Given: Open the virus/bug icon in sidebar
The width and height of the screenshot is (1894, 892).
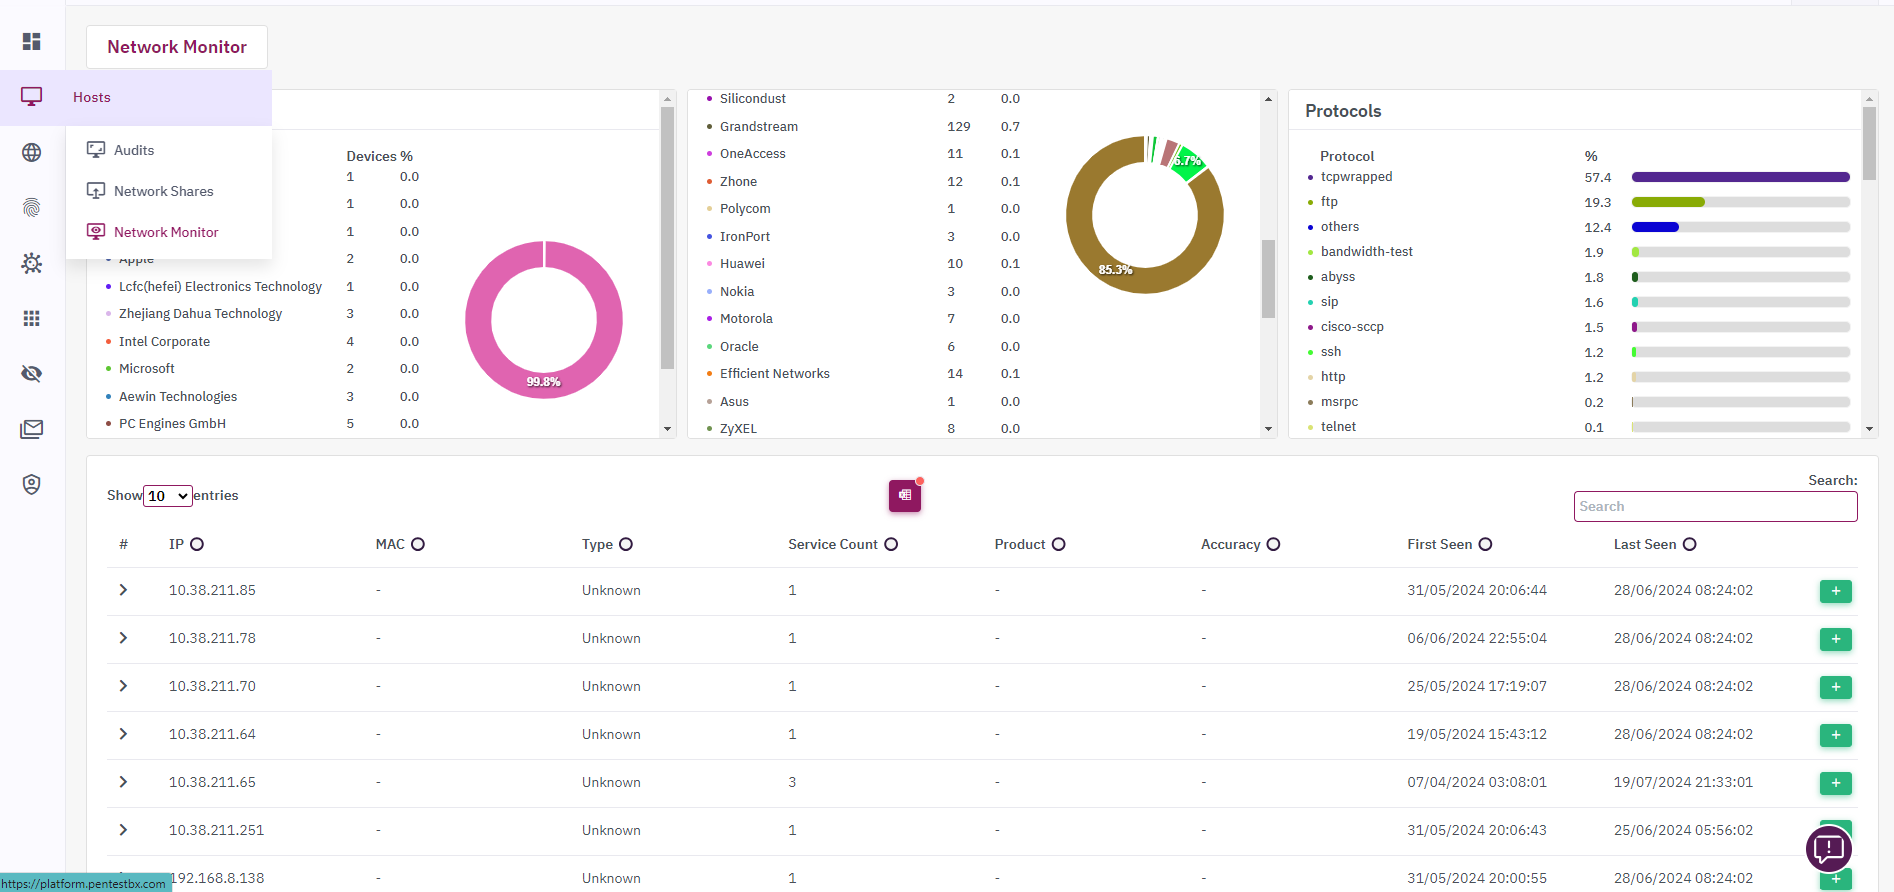Looking at the screenshot, I should [x=32, y=263].
